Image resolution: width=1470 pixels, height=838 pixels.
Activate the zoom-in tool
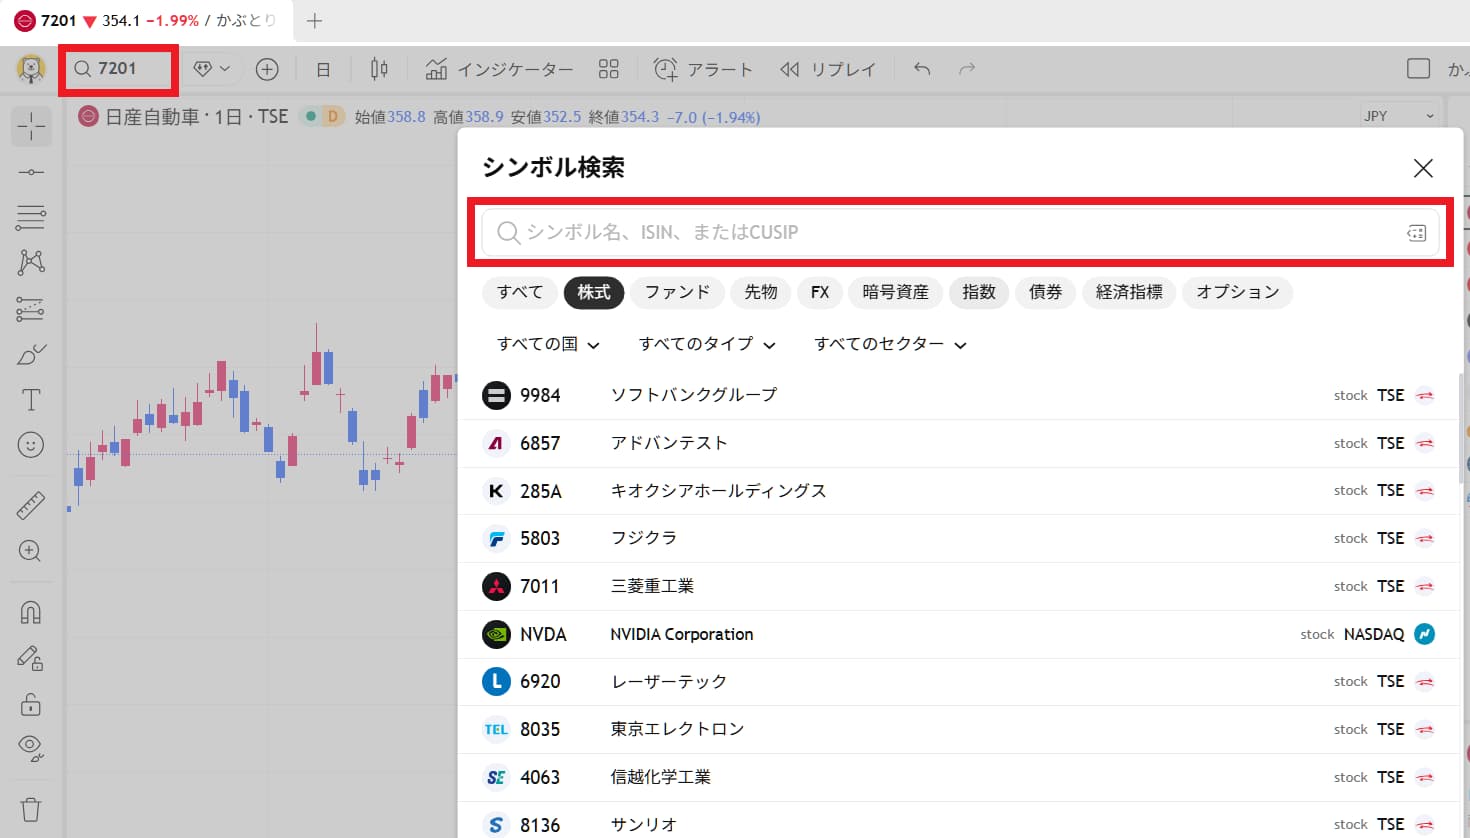(x=31, y=550)
